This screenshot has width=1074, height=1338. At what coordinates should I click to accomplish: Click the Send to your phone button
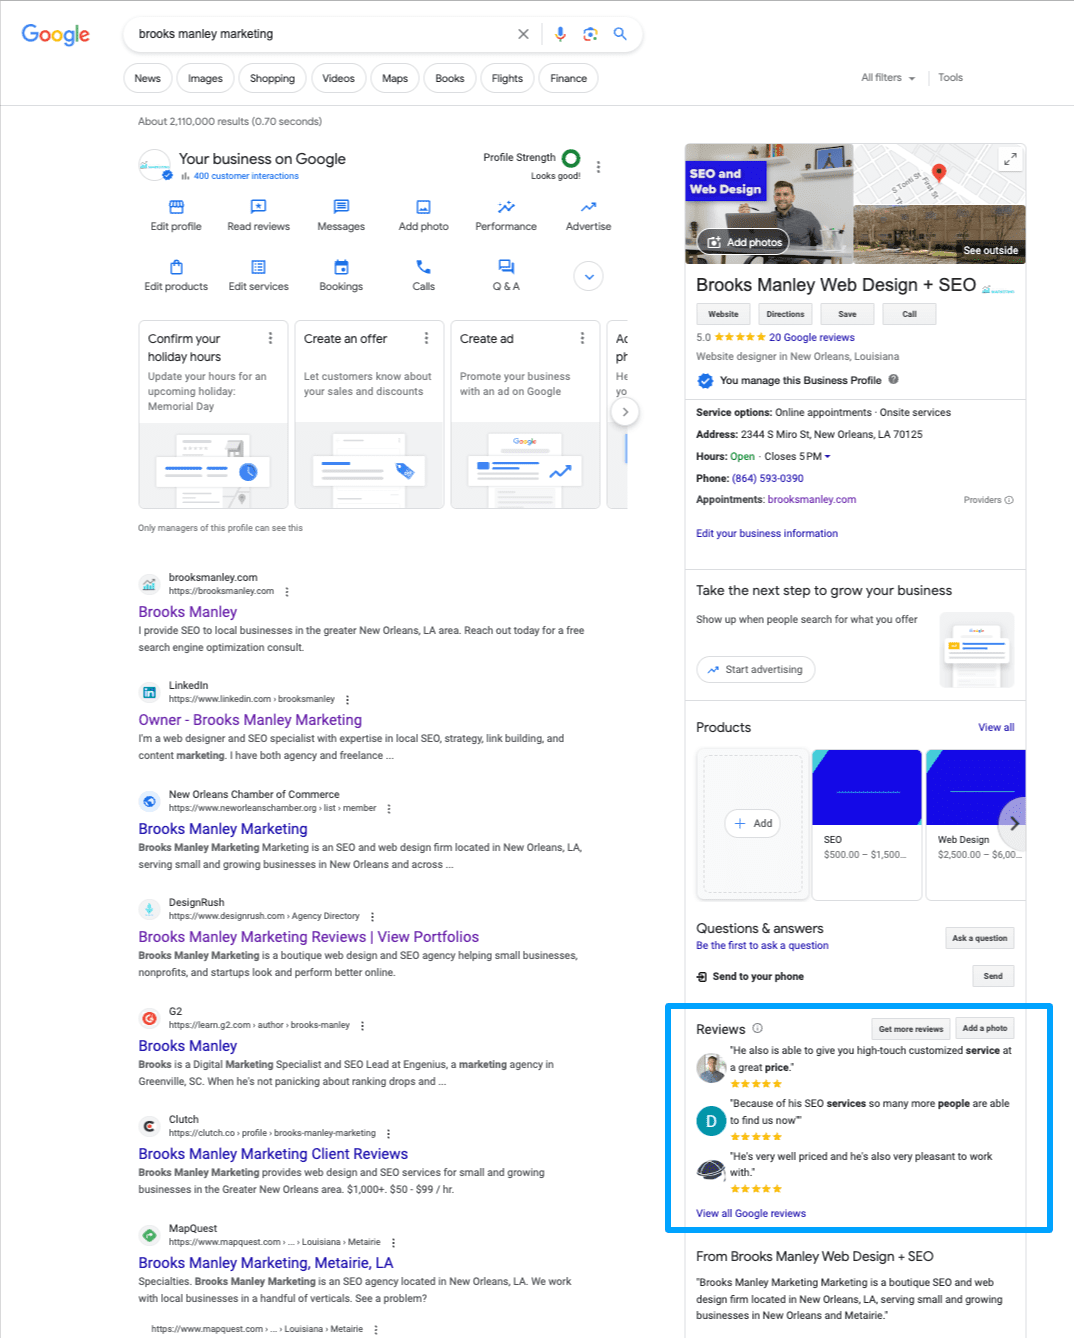point(993,976)
